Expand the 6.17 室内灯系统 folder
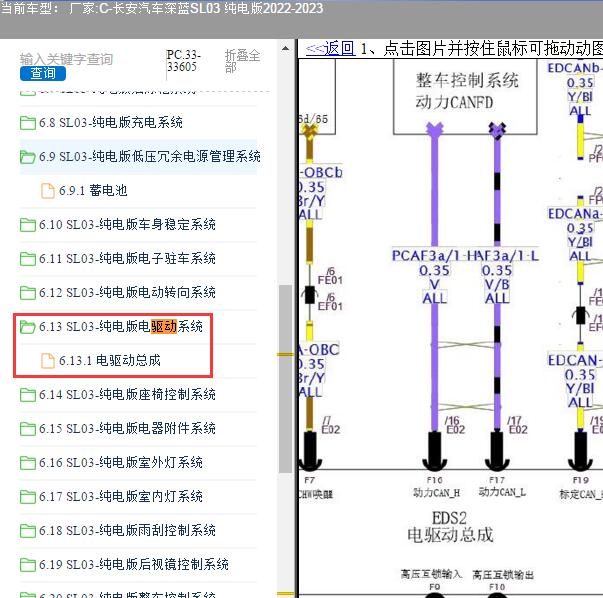 [x=120, y=496]
